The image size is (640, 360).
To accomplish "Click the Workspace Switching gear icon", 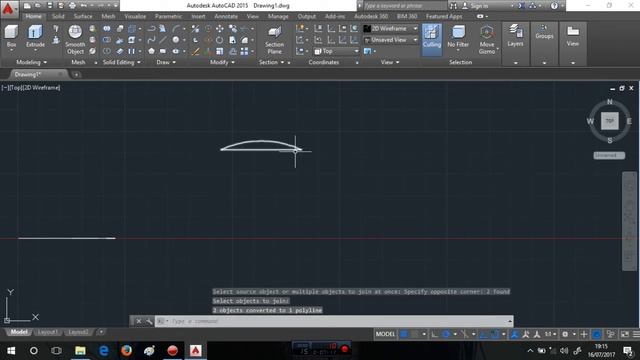I will click(565, 334).
